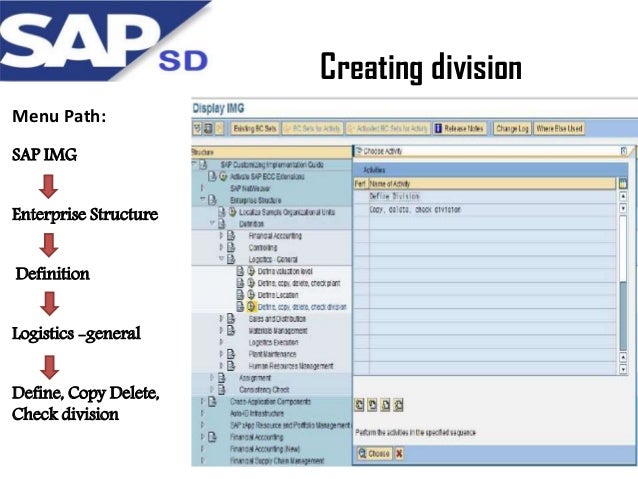The width and height of the screenshot is (638, 479).
Task: Collapse the Logistics - General node
Action: tap(221, 258)
